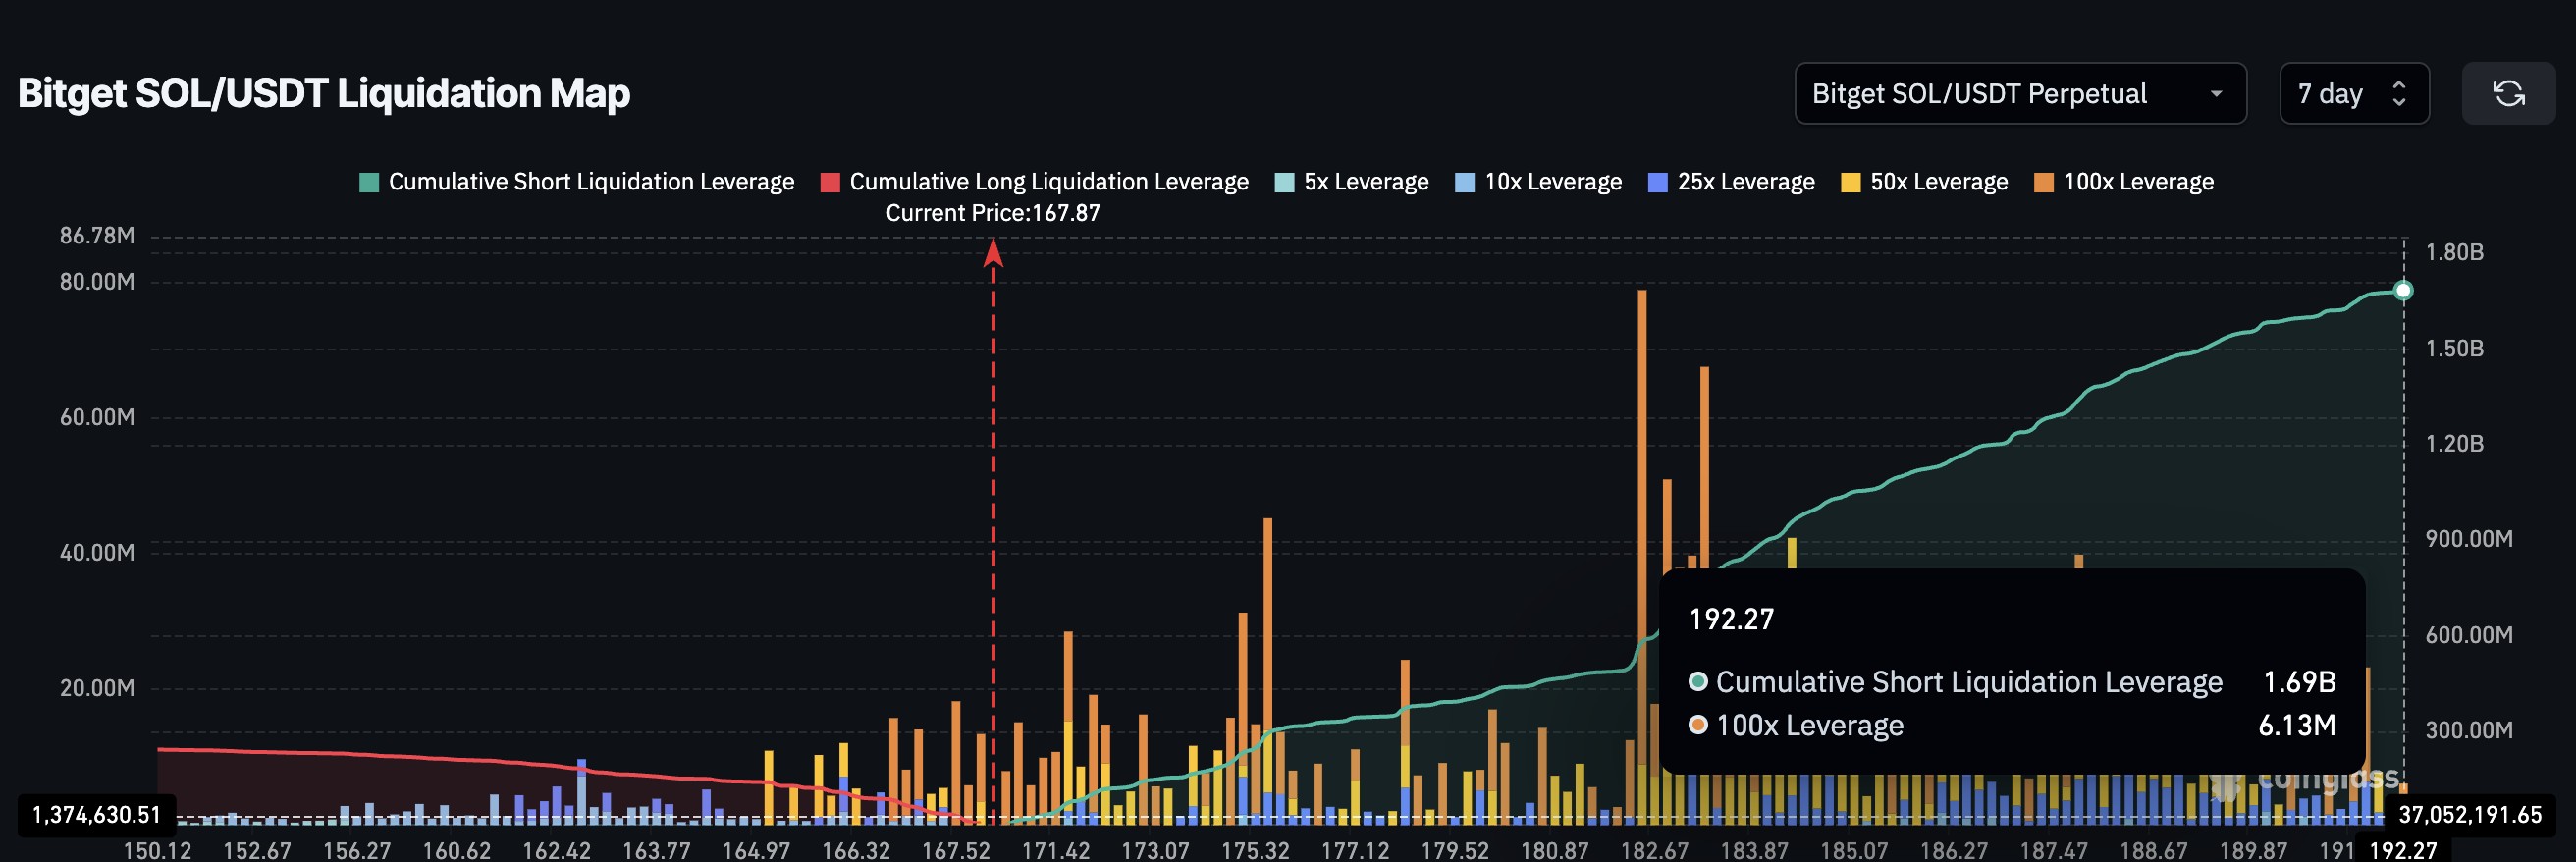Screen dimensions: 2576x862
Task: Click the 182.67 x-axis price label
Action: tap(1654, 850)
